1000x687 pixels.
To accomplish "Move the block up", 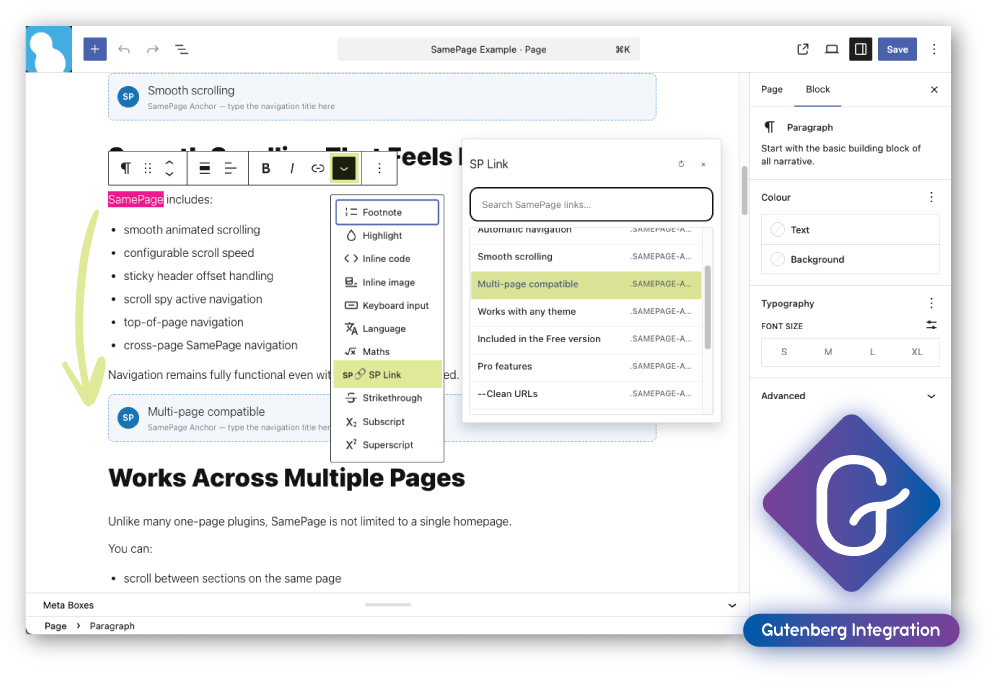I will (x=169, y=162).
